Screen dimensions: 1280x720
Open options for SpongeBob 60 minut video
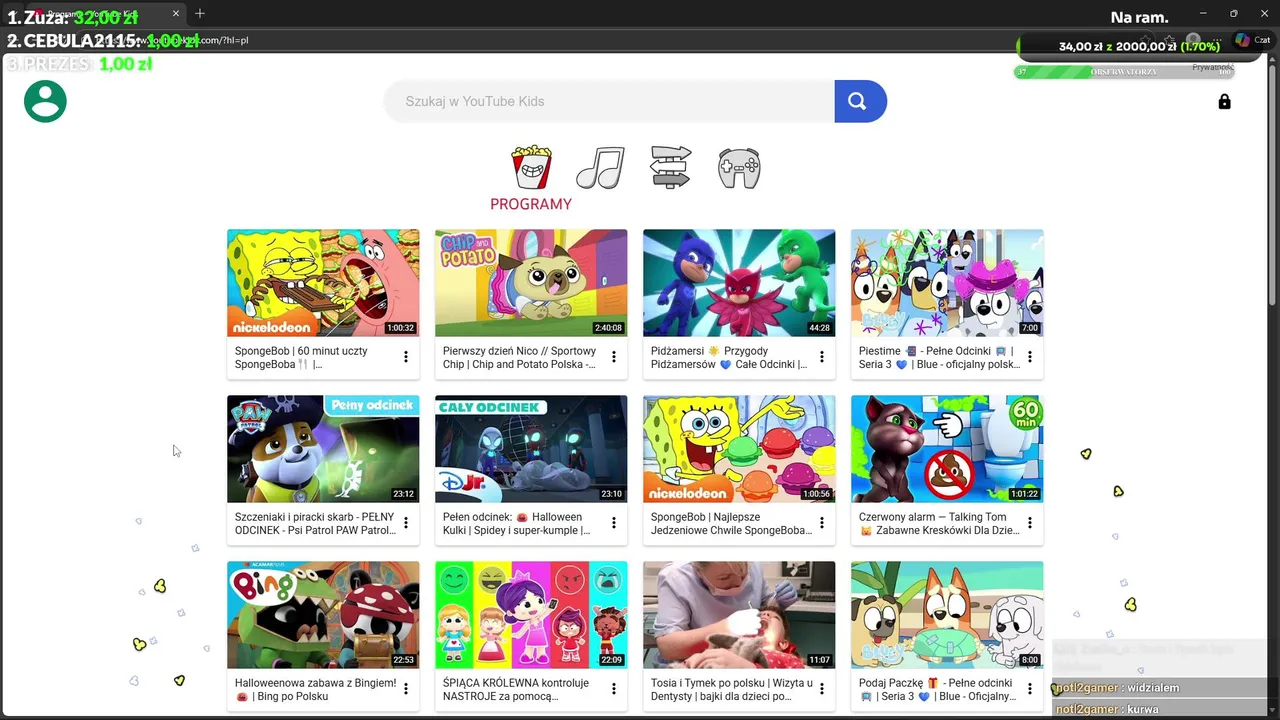[406, 357]
